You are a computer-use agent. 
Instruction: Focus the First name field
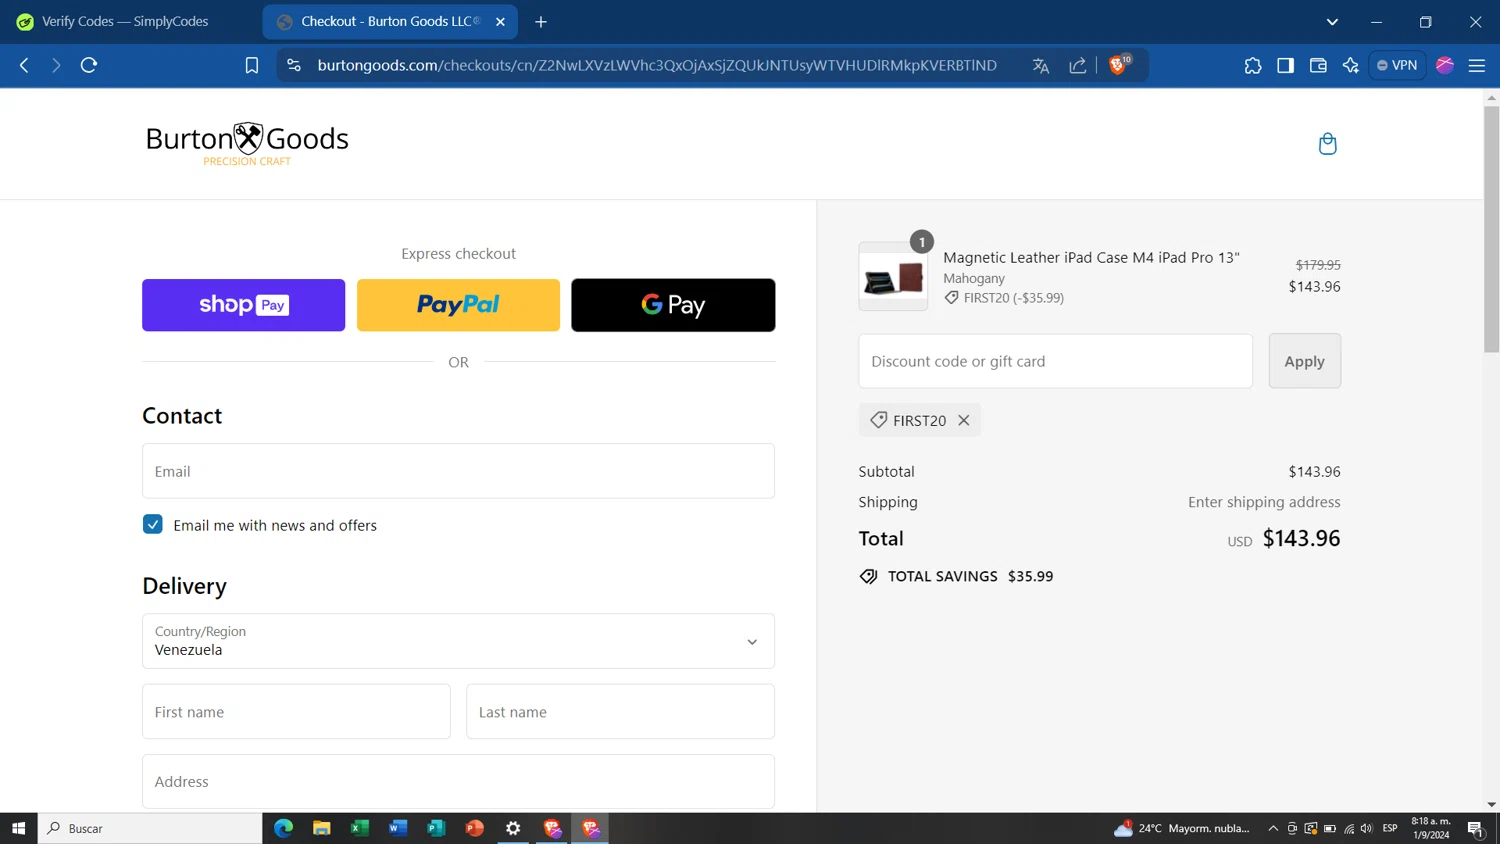296,711
